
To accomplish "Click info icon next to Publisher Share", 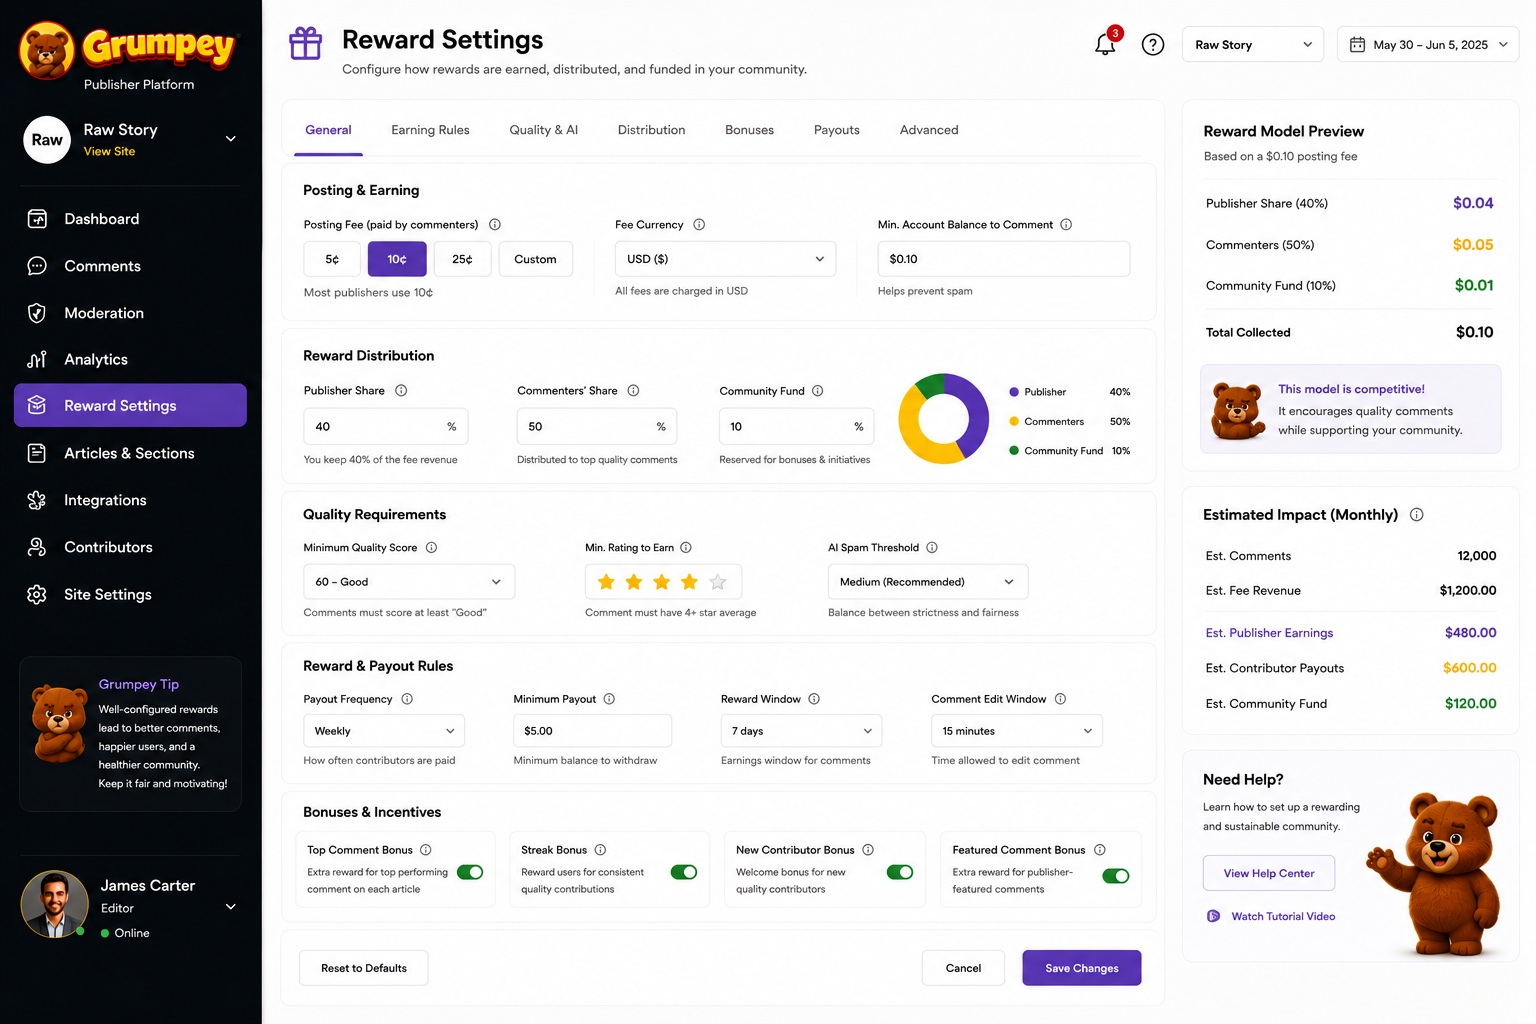I will [x=401, y=391].
